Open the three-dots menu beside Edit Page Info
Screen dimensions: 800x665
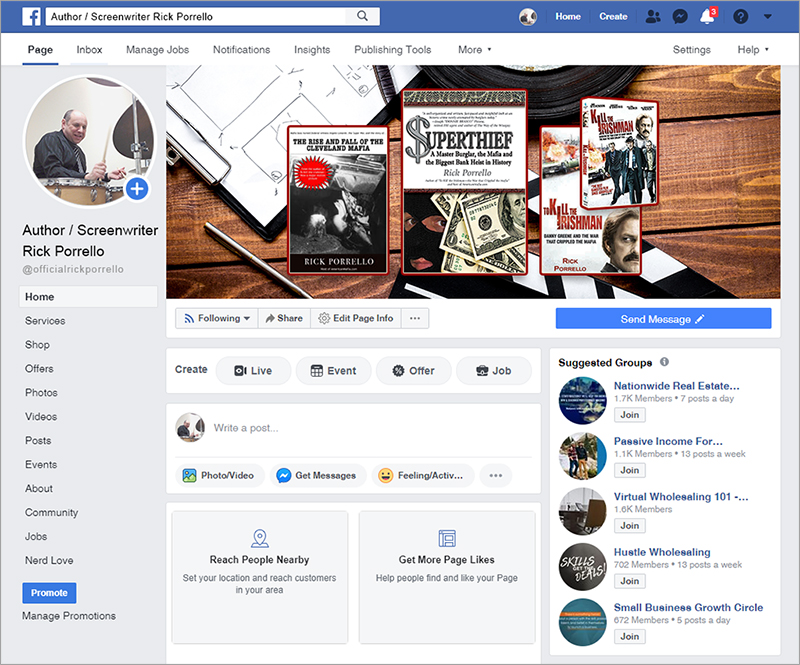tap(415, 318)
